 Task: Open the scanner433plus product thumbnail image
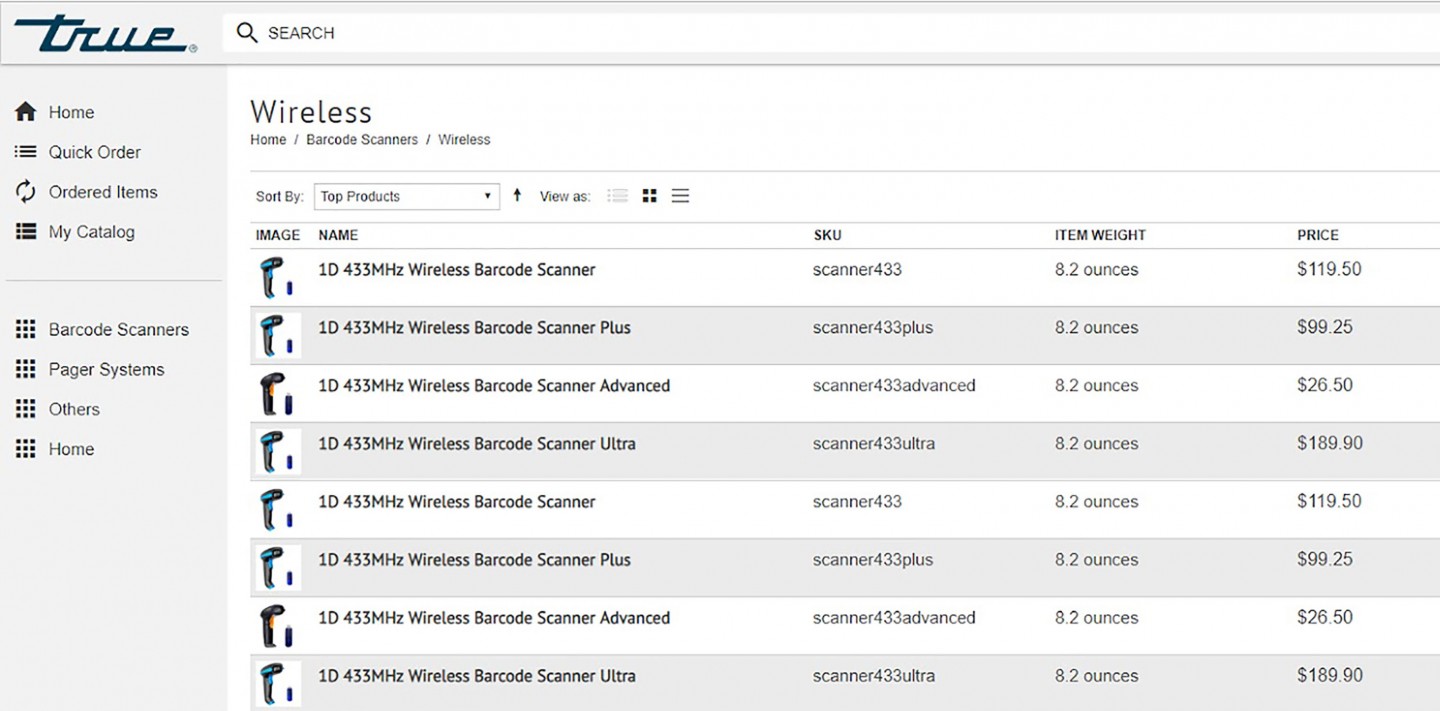277,335
